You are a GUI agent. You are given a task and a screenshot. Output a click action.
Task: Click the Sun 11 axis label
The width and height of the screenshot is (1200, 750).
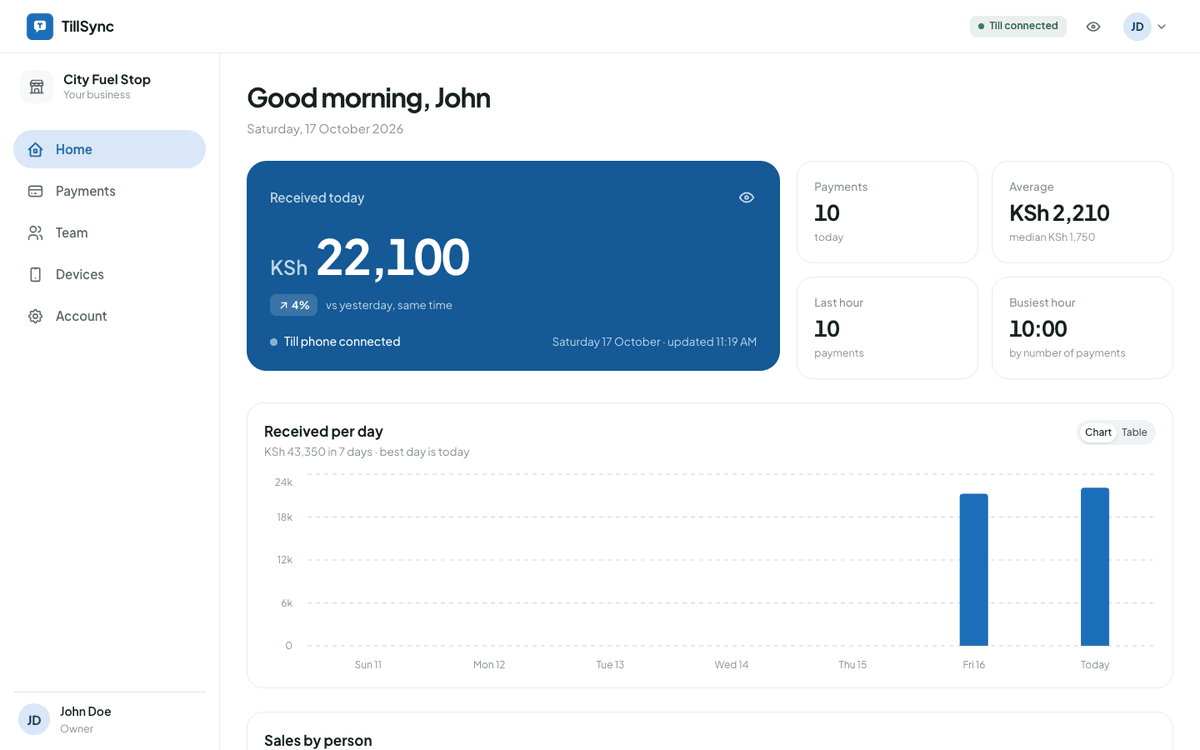coord(368,665)
